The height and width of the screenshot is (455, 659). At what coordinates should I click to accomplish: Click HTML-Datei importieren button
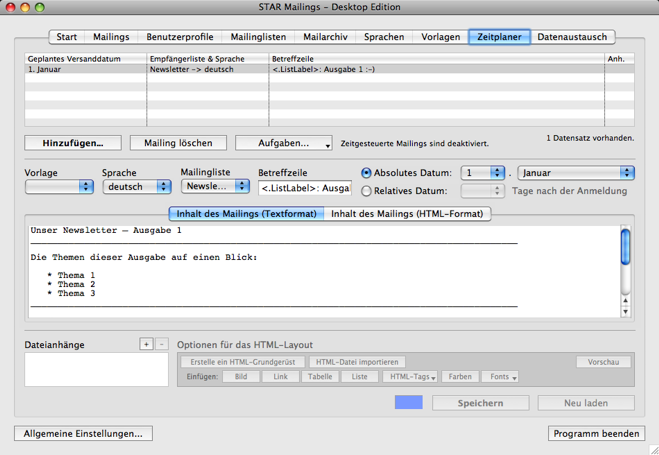point(357,362)
